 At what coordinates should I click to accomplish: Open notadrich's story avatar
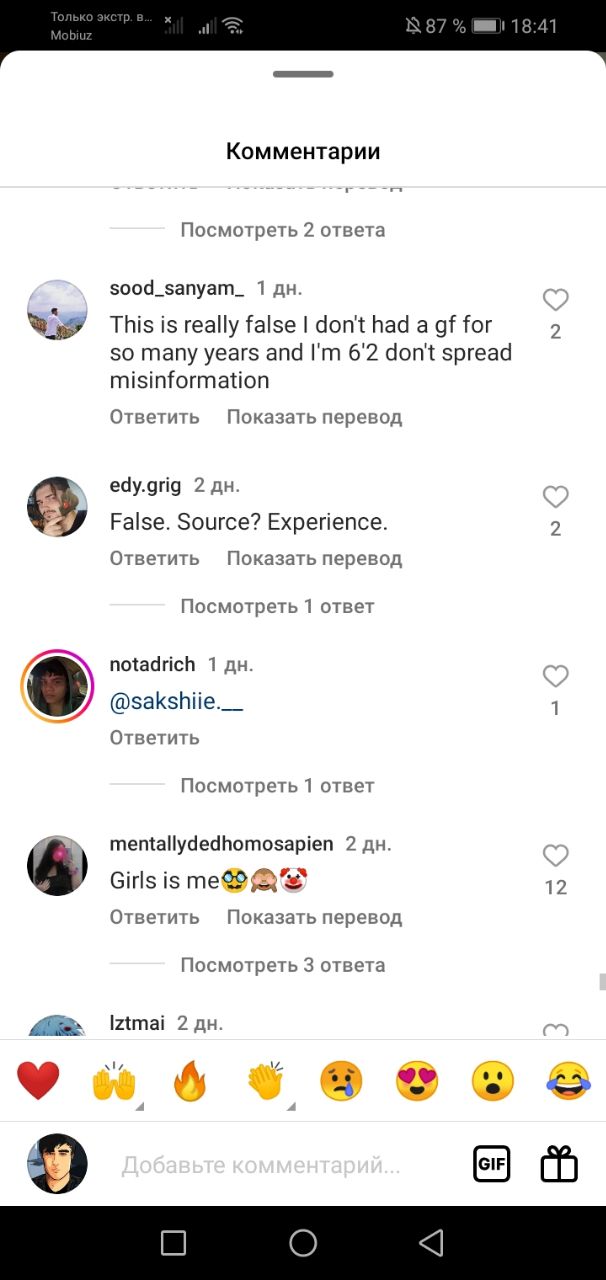[x=57, y=686]
